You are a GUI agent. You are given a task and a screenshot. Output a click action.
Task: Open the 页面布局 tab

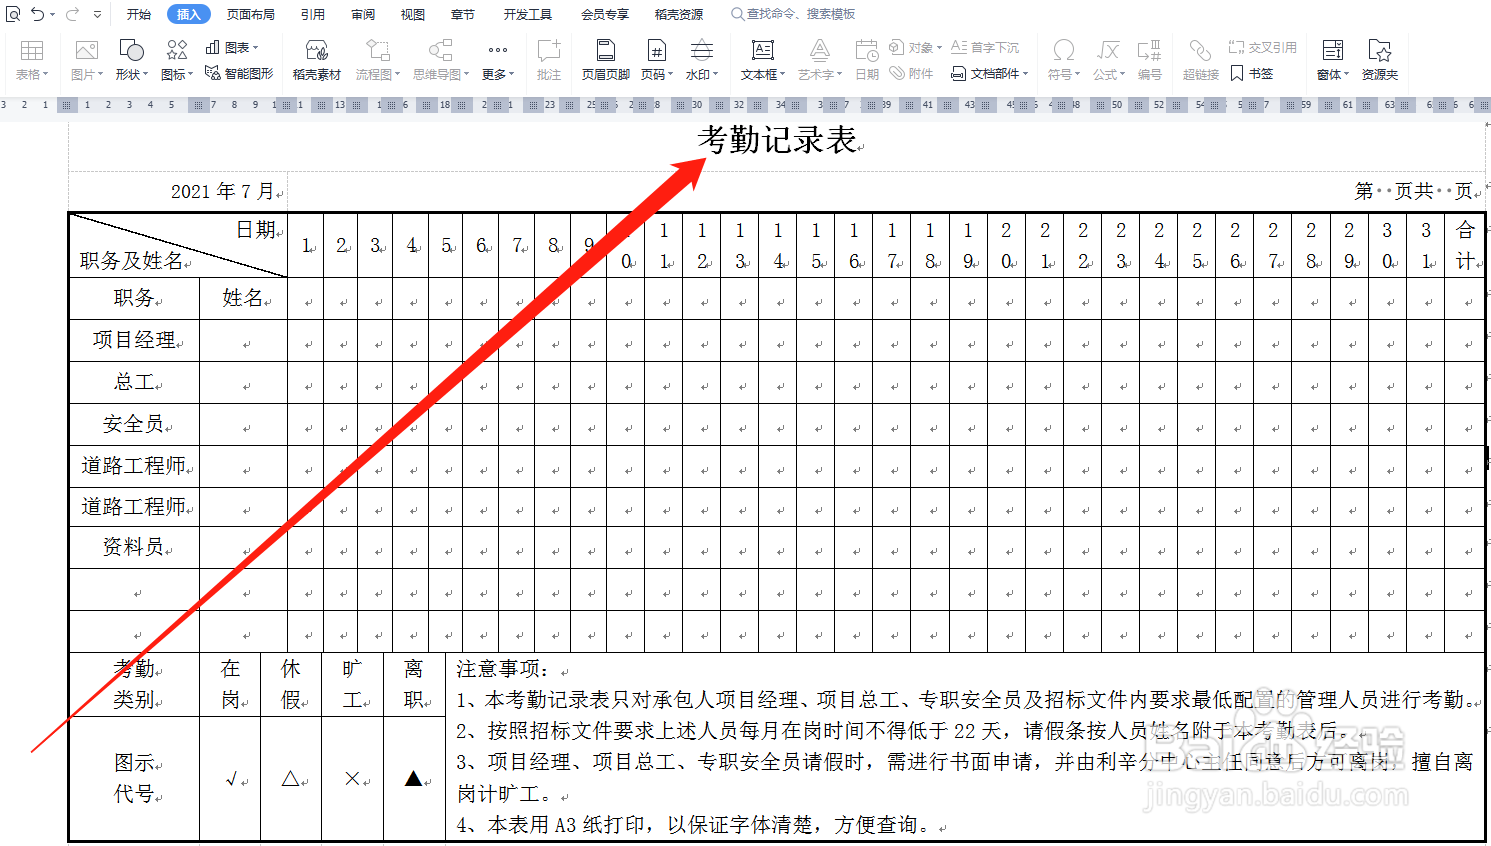pos(250,14)
